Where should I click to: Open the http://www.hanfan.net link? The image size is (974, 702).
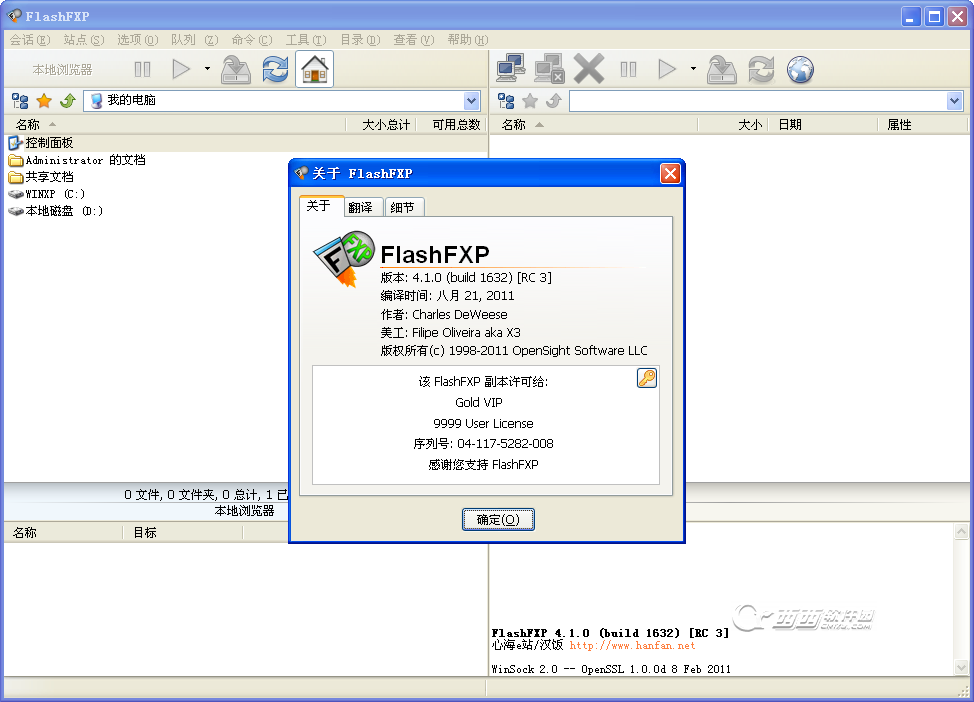(x=632, y=645)
